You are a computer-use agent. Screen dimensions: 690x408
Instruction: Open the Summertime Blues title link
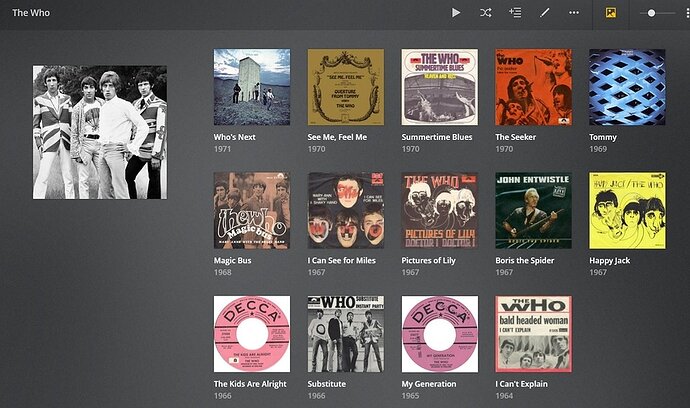pyautogui.click(x=437, y=137)
